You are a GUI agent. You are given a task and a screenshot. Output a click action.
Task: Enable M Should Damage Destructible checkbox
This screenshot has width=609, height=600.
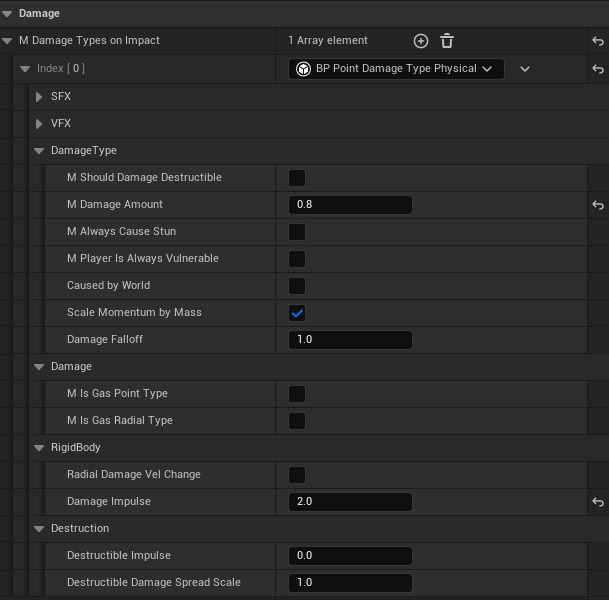(x=297, y=178)
